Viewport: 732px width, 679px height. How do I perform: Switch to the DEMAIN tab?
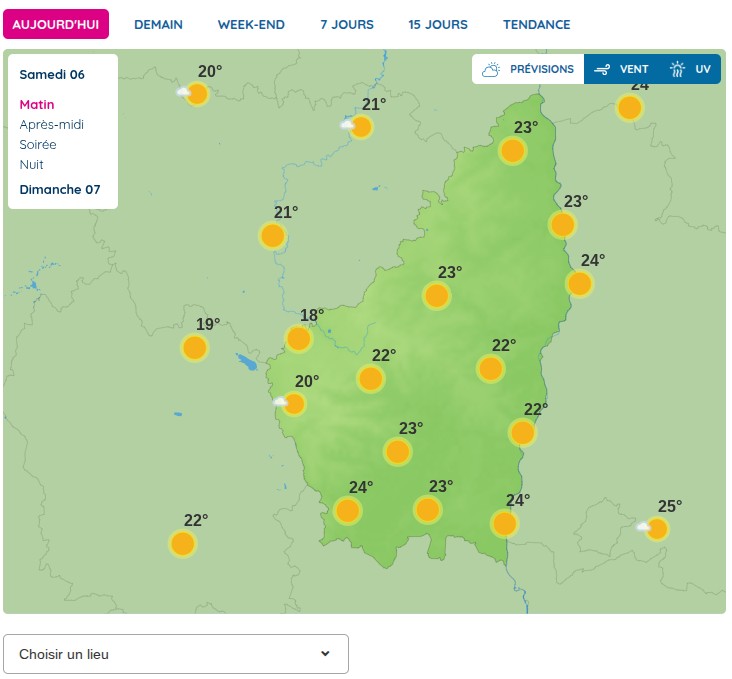158,25
